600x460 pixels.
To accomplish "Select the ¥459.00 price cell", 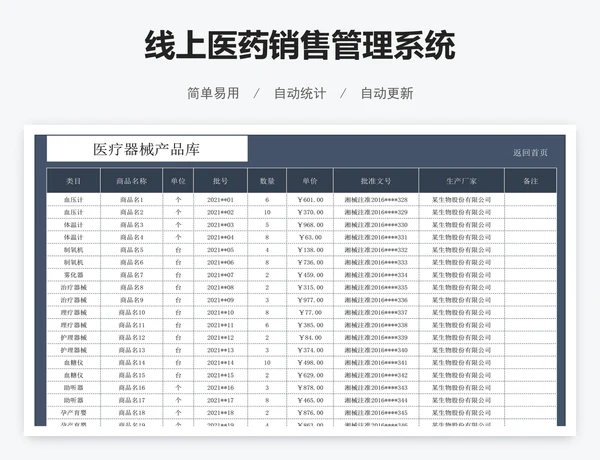I will click(310, 275).
